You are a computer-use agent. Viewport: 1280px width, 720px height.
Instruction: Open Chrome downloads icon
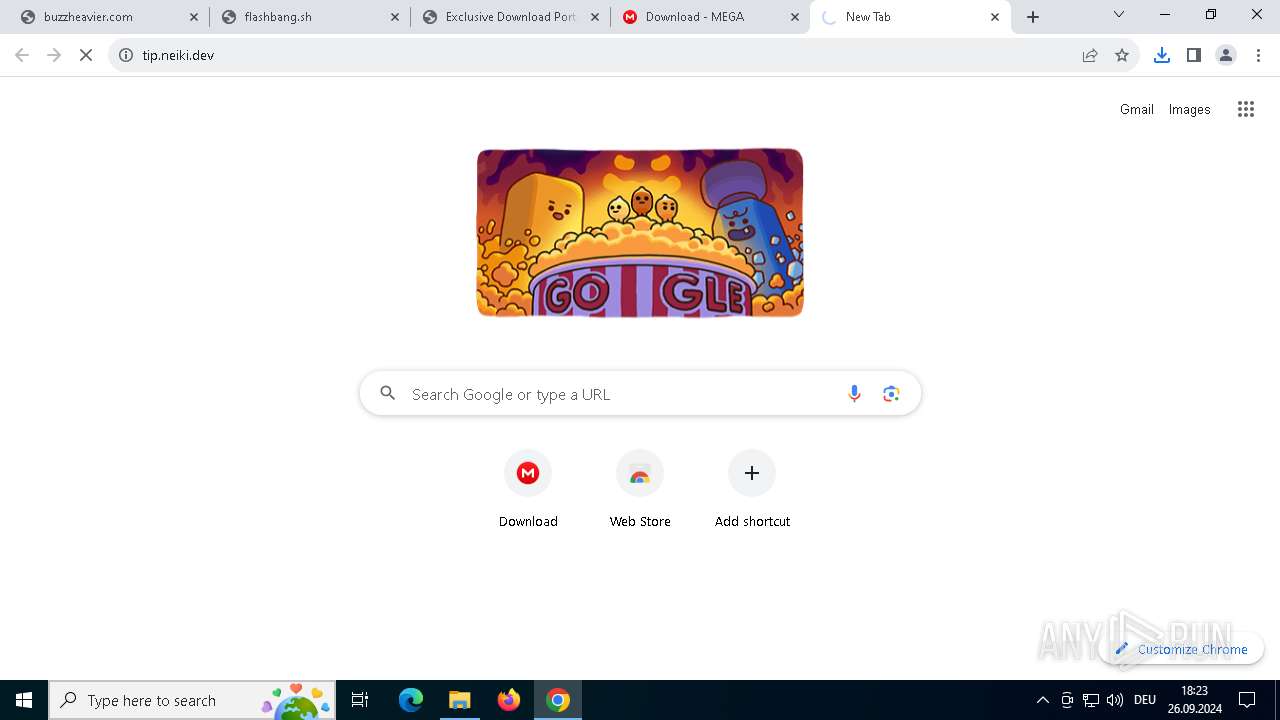(x=1161, y=55)
